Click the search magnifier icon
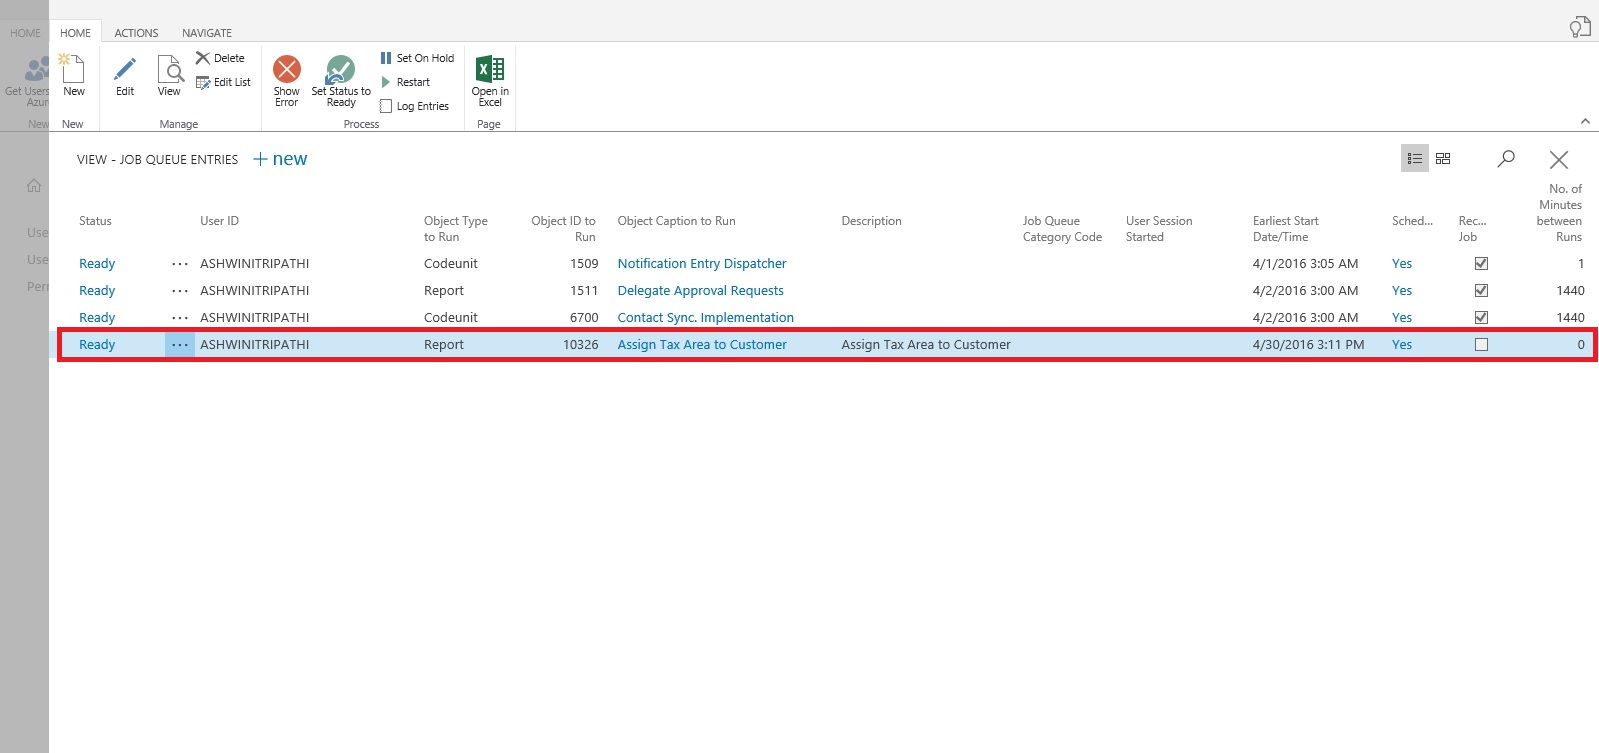Screen dimensions: 1599x753 tap(1506, 159)
